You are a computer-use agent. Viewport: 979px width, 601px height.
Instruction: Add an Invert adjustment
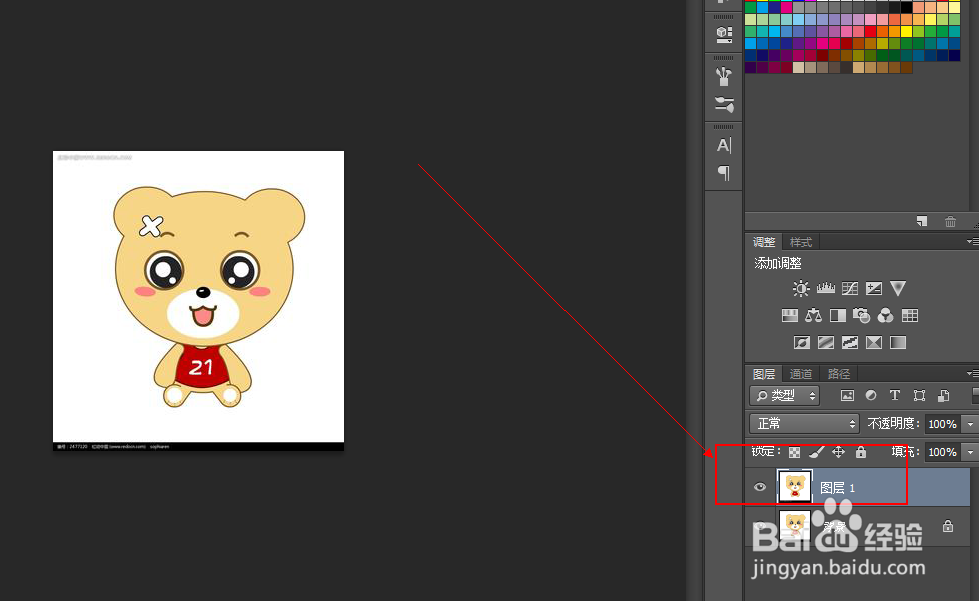click(x=802, y=343)
